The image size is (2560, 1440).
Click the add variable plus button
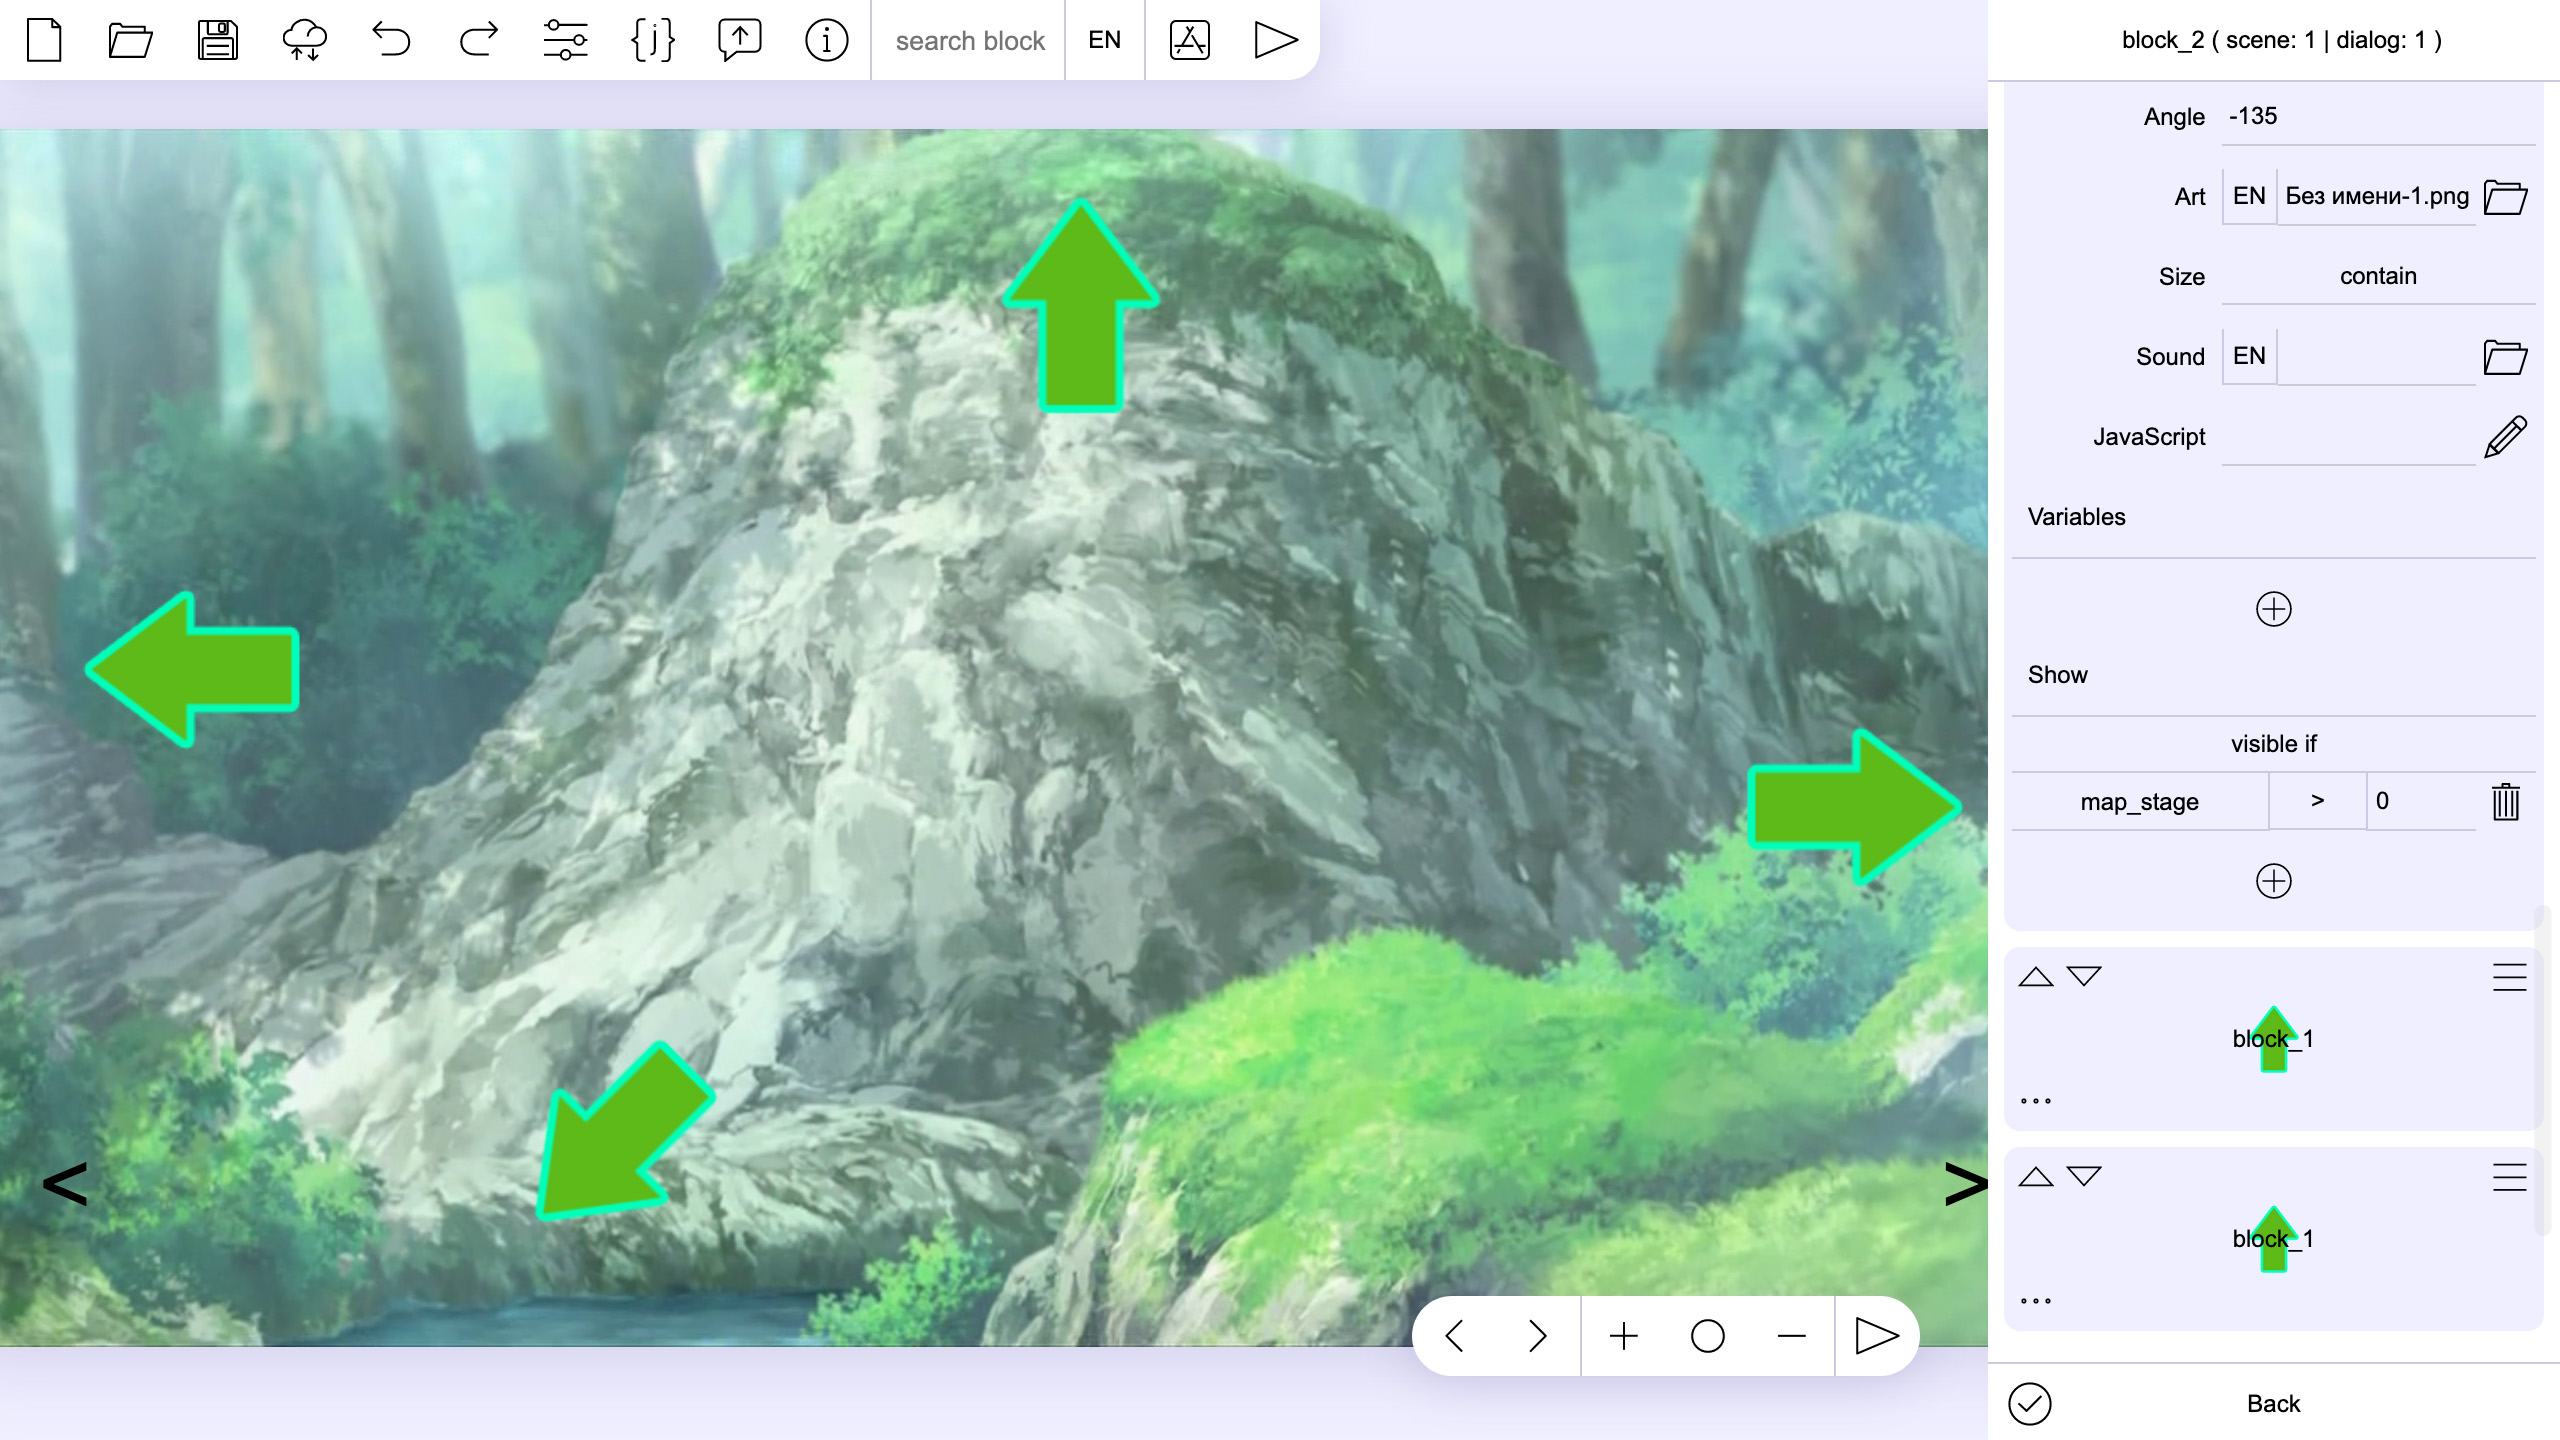(2272, 608)
